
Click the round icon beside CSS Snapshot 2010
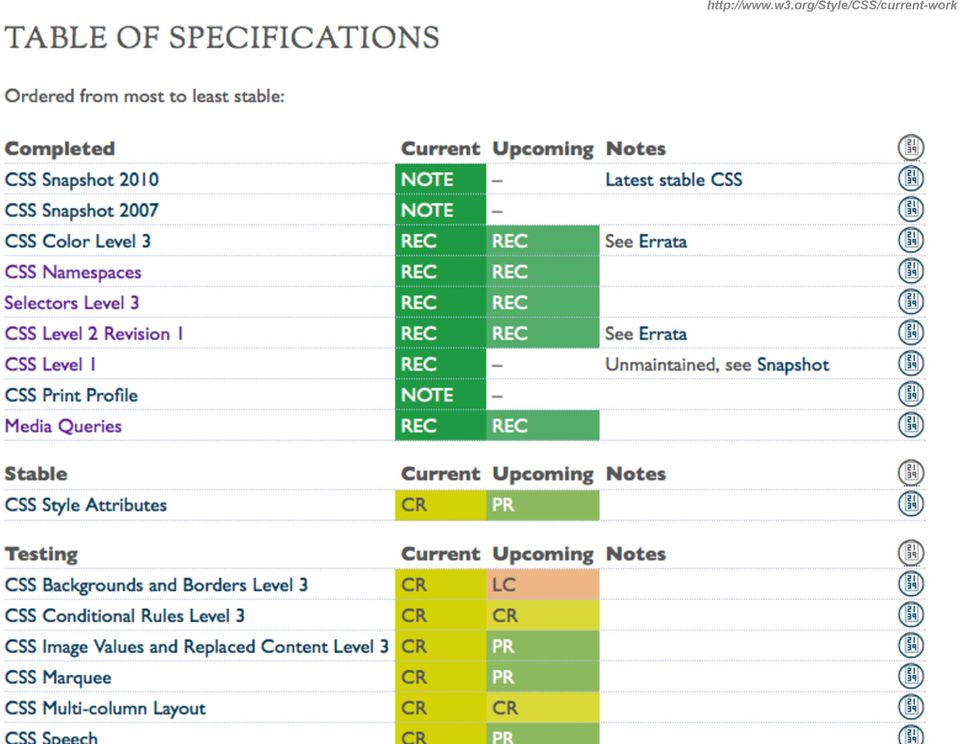pos(911,178)
